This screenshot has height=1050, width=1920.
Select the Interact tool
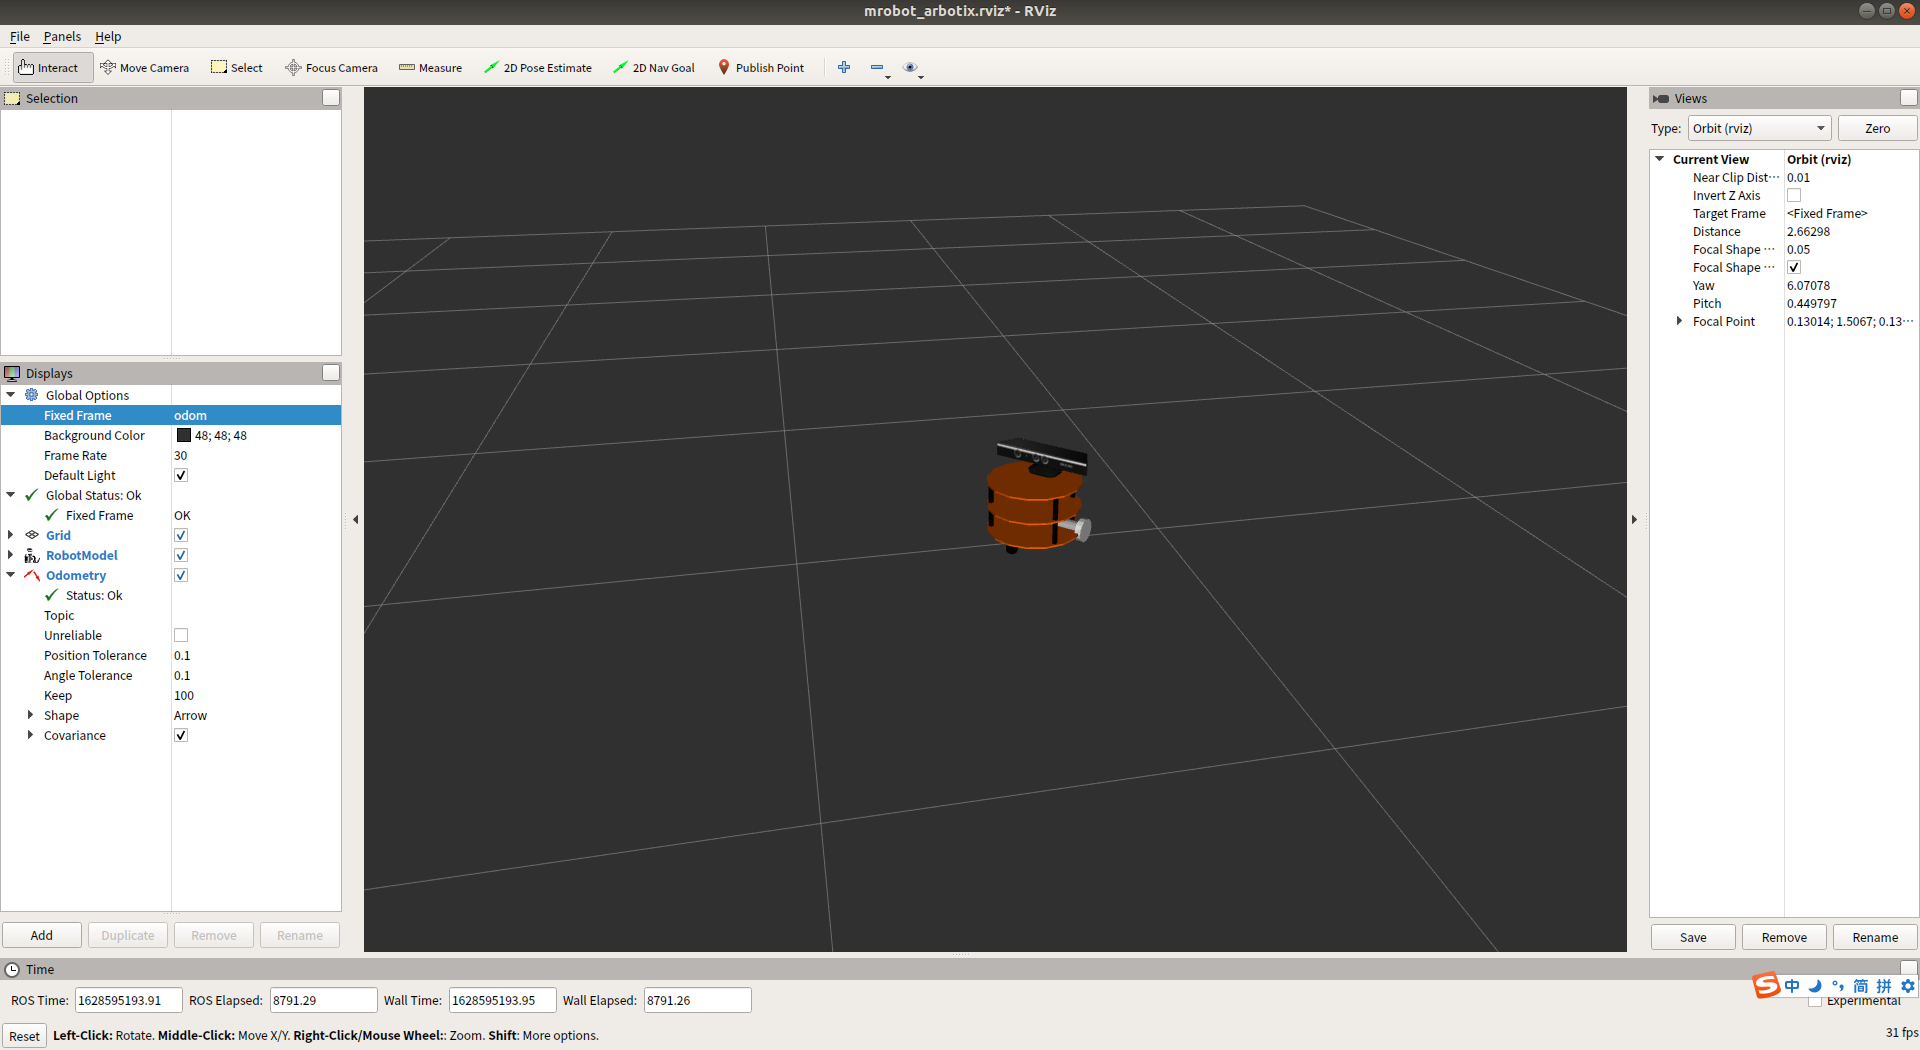(52, 68)
